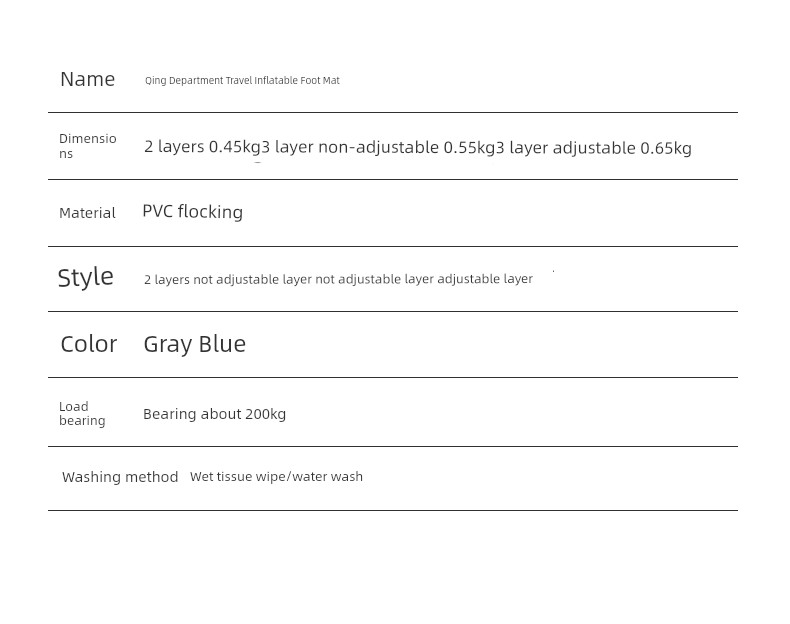The image size is (790, 624).
Task: Click the Dimensions label
Action: click(88, 146)
